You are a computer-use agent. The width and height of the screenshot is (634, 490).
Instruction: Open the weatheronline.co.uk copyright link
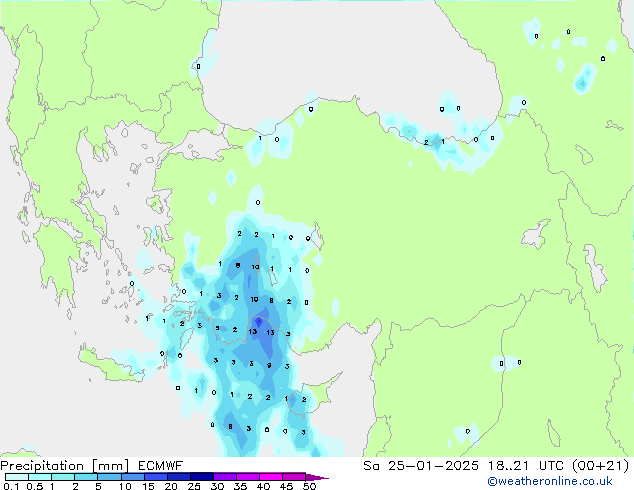pyautogui.click(x=550, y=481)
